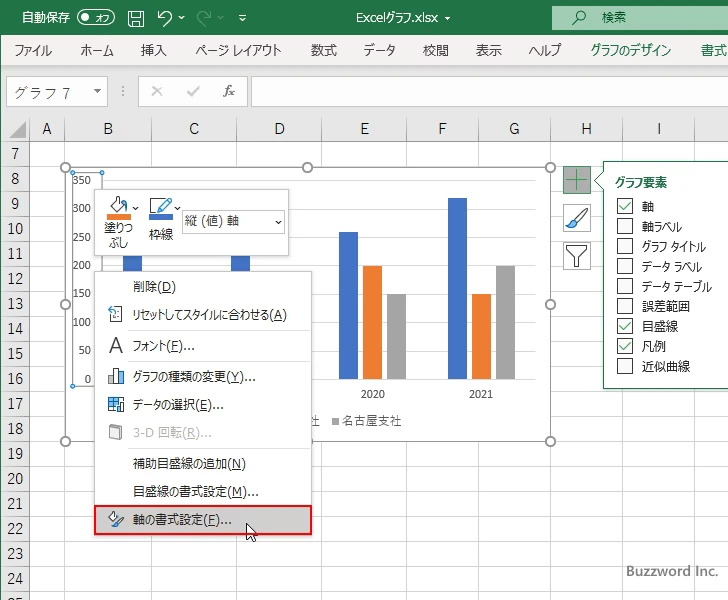
Task: Check the データ テーブル checkbox
Action: 624,286
